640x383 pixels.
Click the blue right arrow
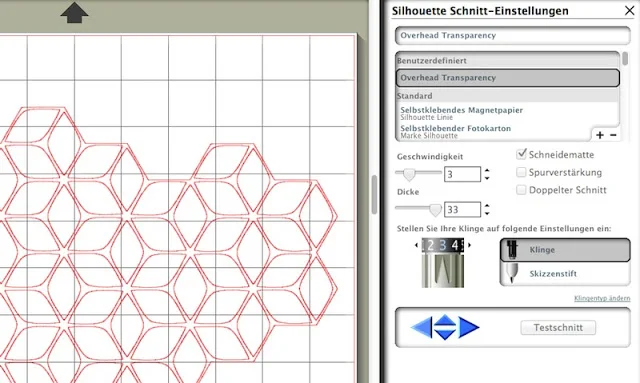(x=469, y=327)
